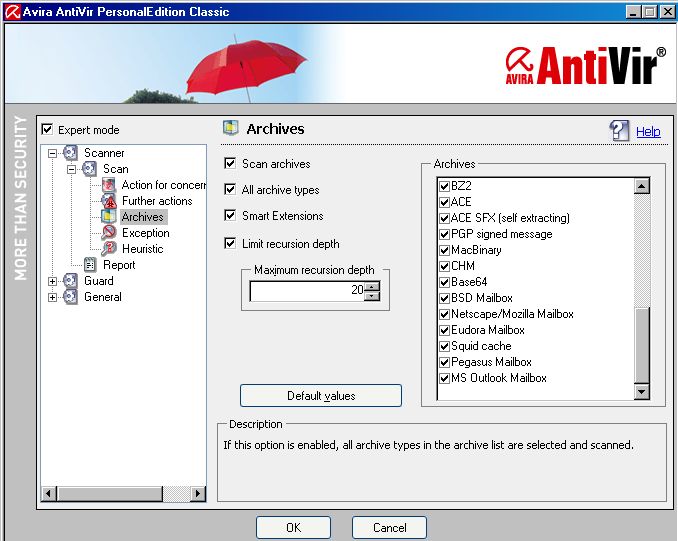Expand the General tree node

(52, 297)
